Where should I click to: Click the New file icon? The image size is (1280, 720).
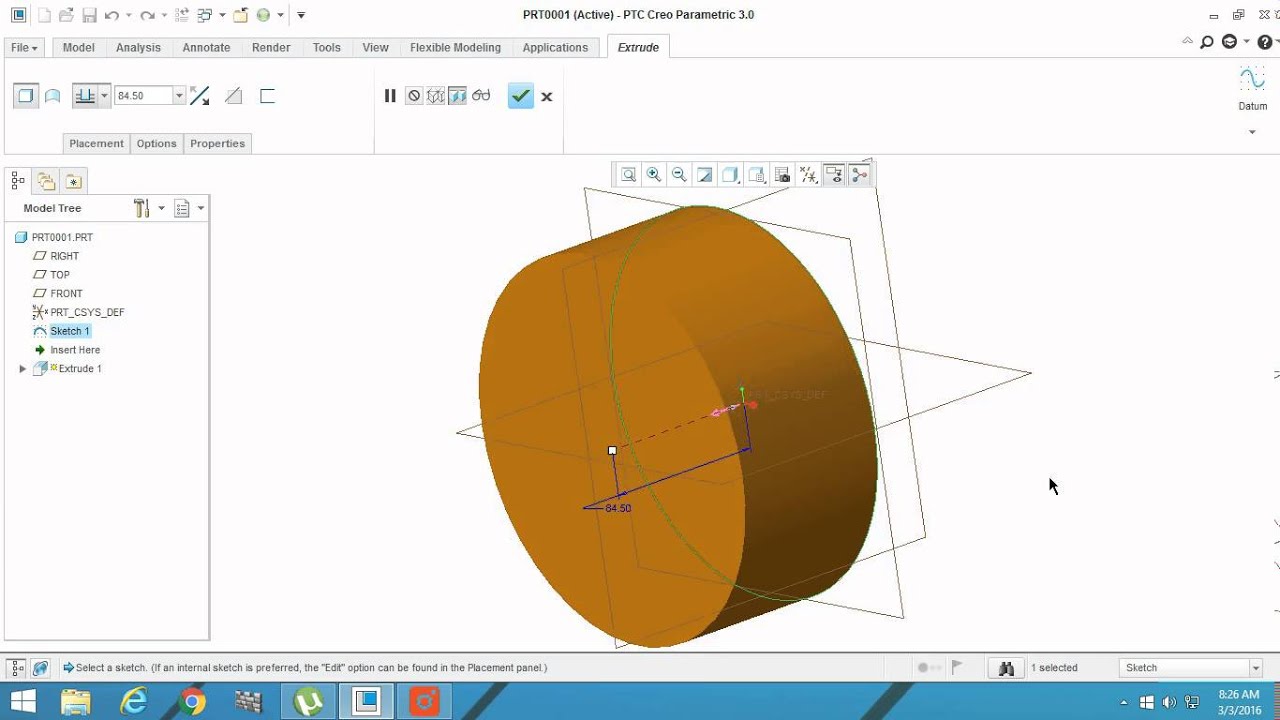click(44, 15)
